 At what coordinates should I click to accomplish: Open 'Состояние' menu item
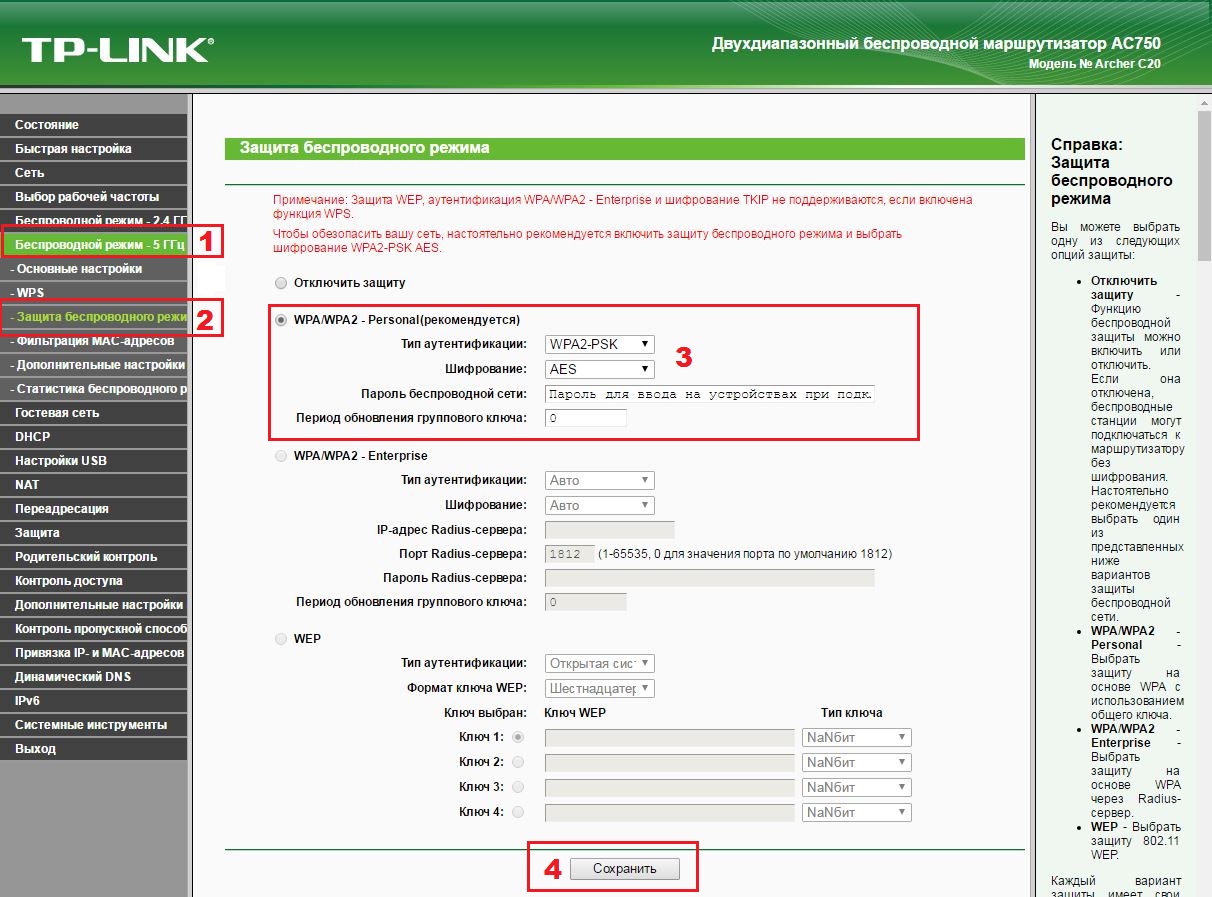click(x=93, y=125)
